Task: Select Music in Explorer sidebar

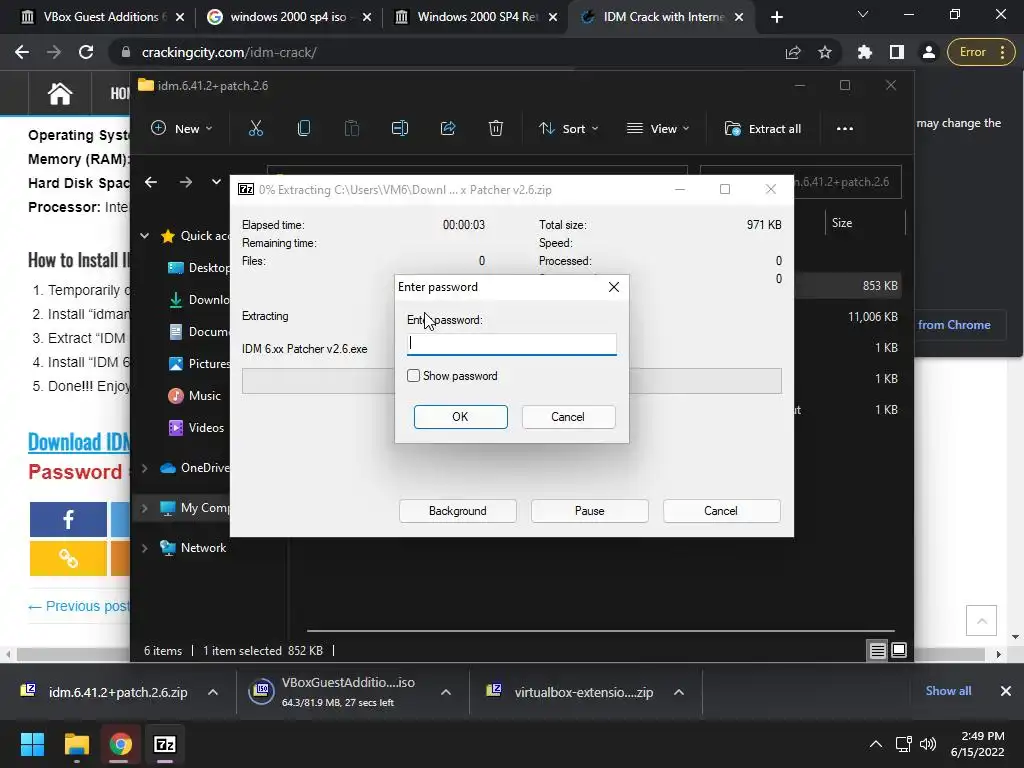Action: point(195,396)
